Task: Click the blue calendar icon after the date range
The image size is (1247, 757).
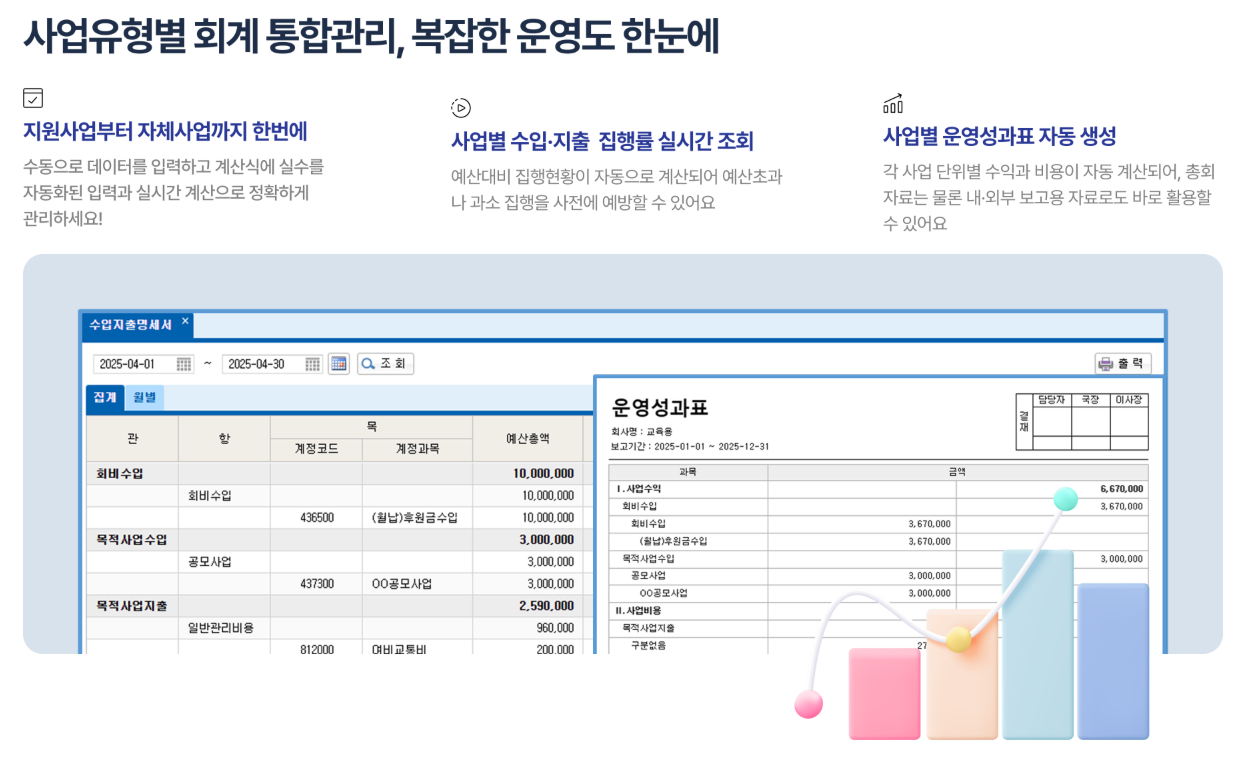Action: click(x=338, y=364)
